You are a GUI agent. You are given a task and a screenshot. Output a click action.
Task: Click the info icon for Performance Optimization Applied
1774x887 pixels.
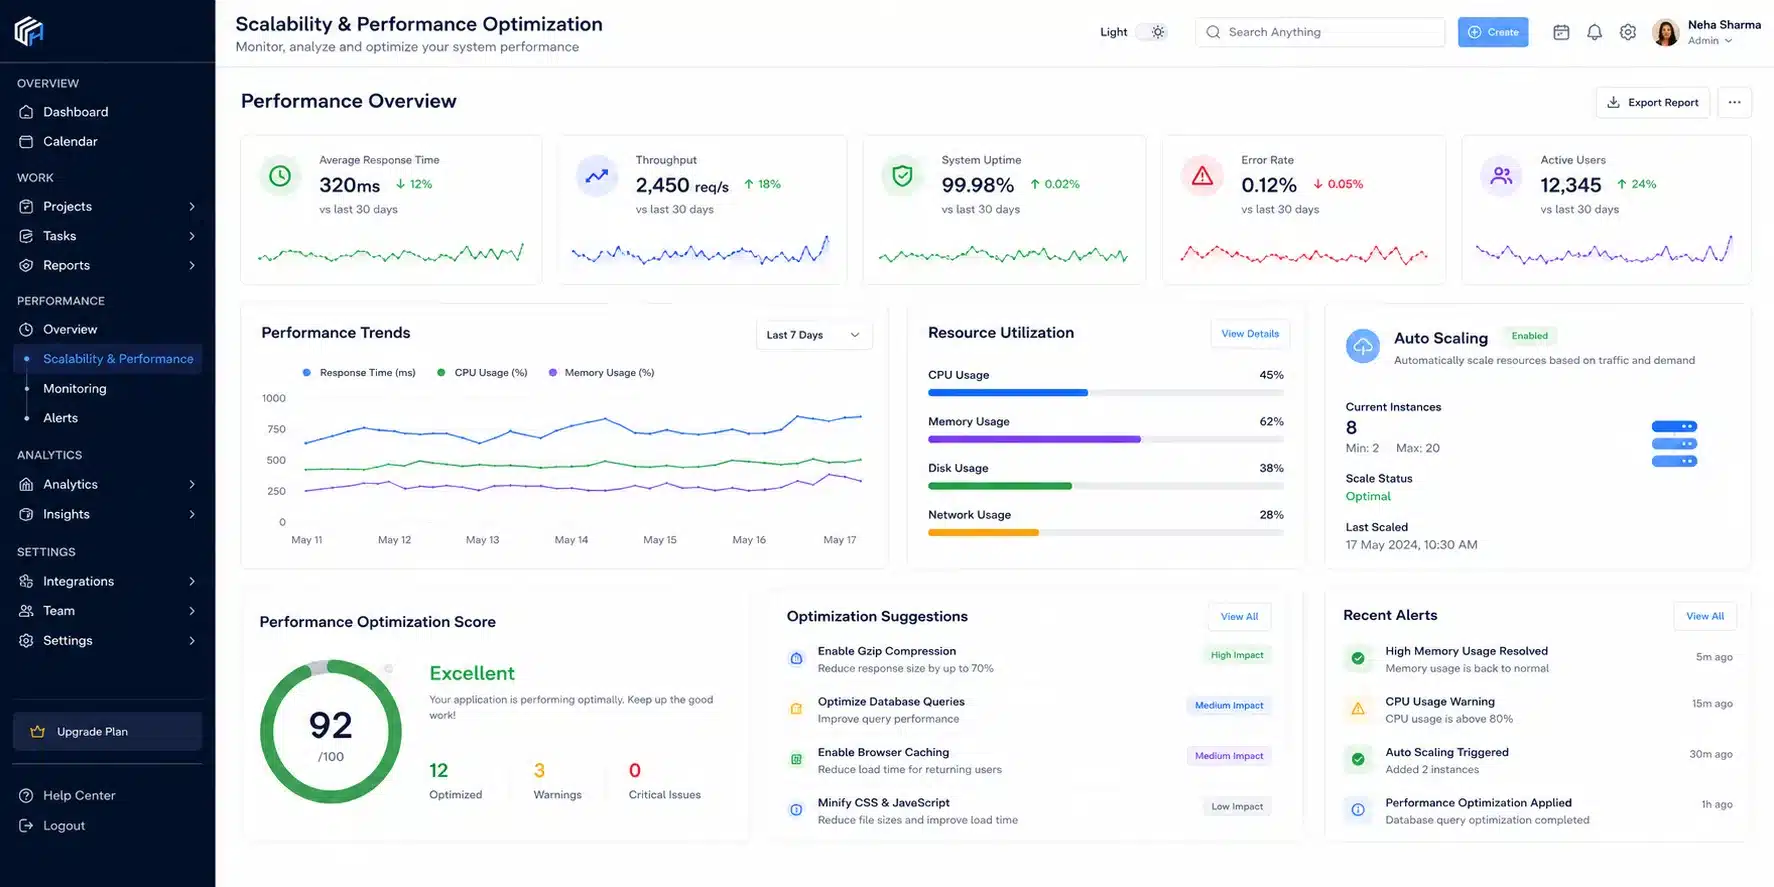pos(1358,810)
